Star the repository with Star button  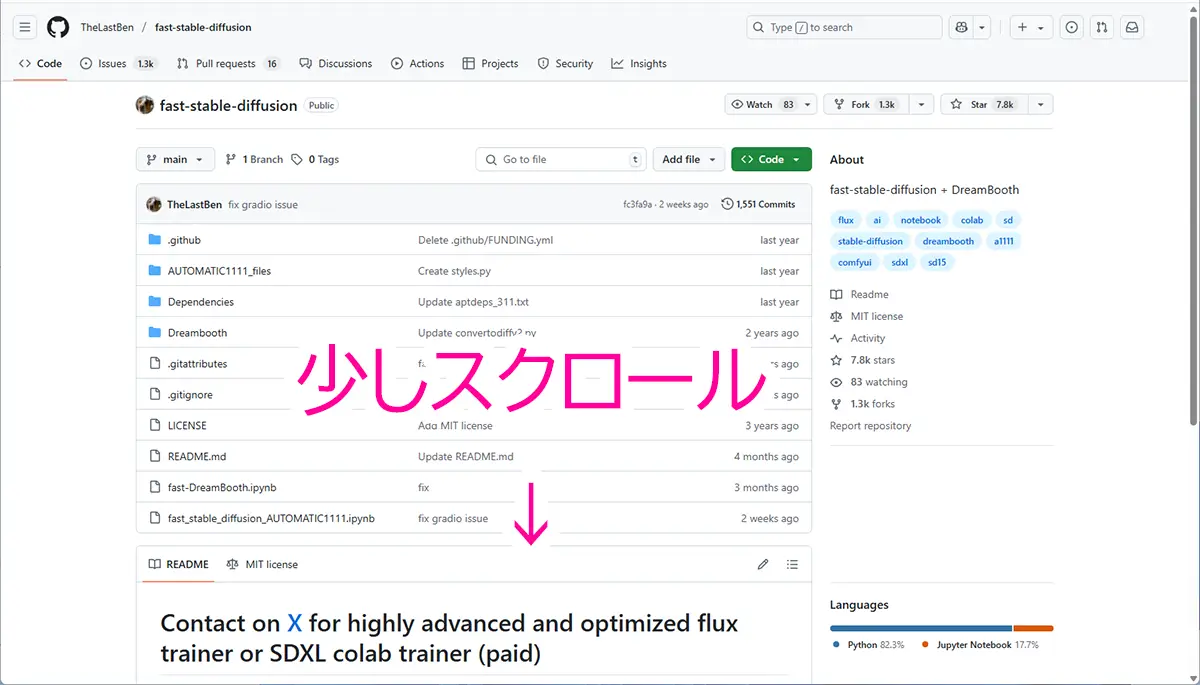[x=985, y=104]
